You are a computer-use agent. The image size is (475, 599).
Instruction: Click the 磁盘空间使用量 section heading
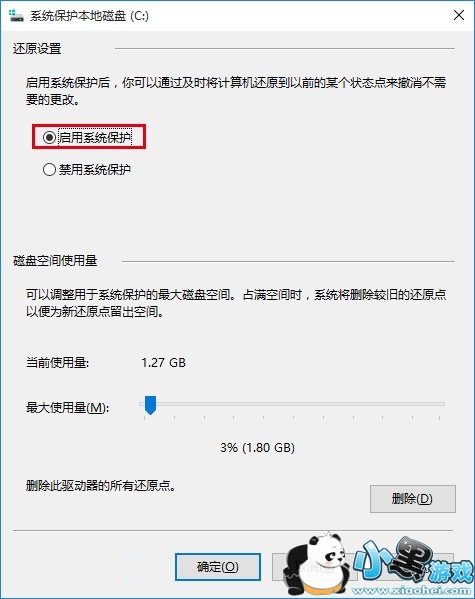[x=55, y=261]
